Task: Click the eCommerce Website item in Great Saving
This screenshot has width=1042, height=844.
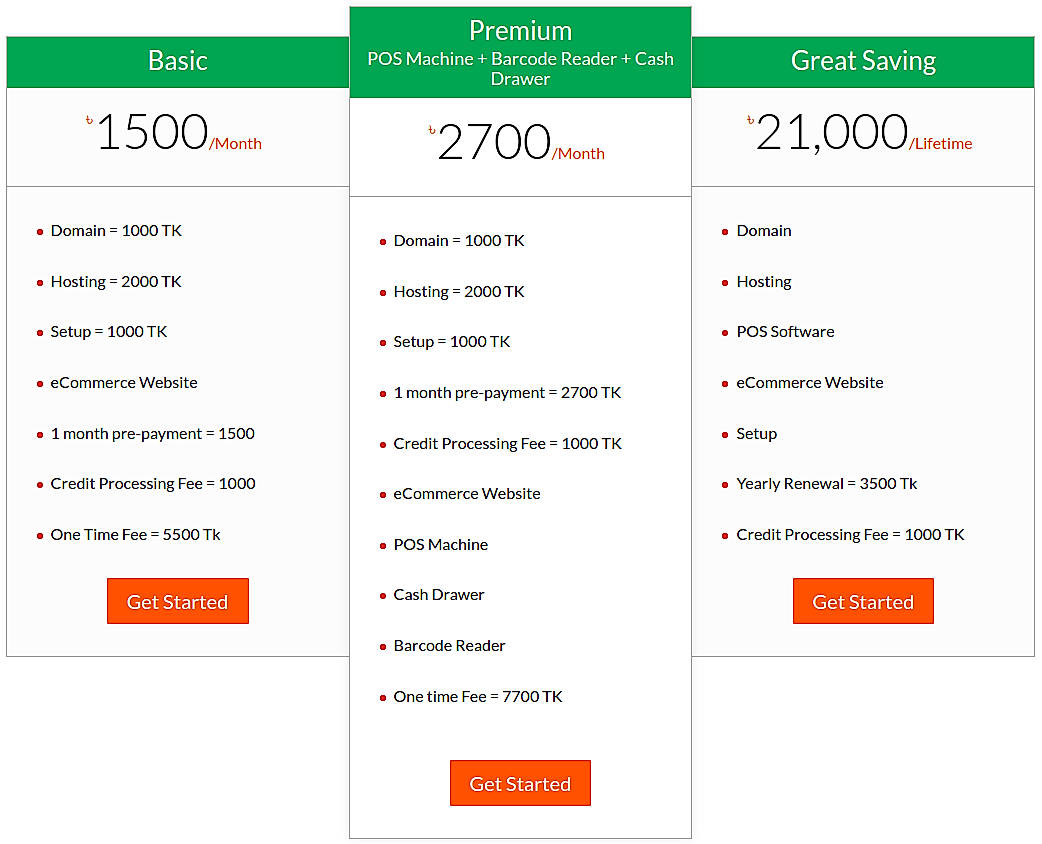Action: (x=809, y=382)
